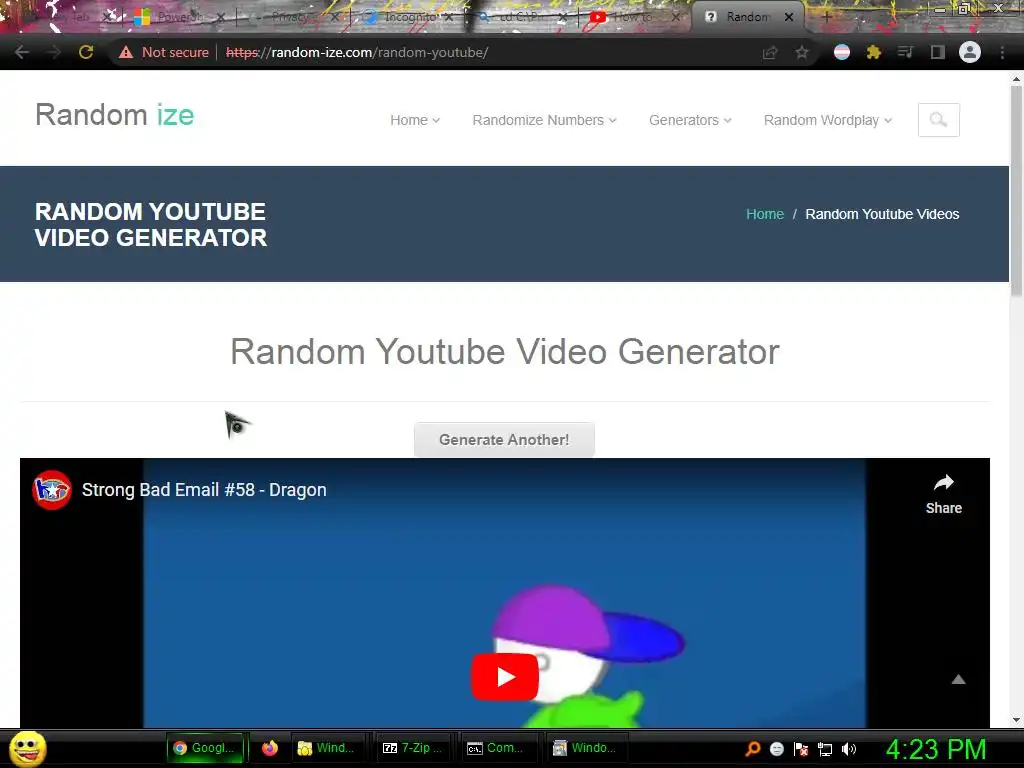1024x768 pixels.
Task: Open a new tab with plus button
Action: point(827,17)
